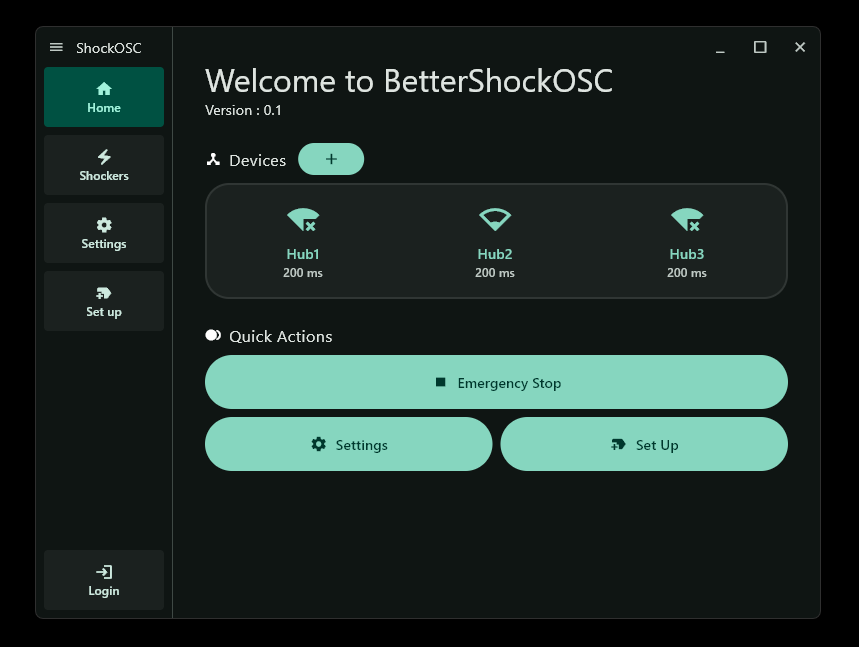This screenshot has height=647, width=859.
Task: Select the Hub1 disconnected wifi icon
Action: 303,220
